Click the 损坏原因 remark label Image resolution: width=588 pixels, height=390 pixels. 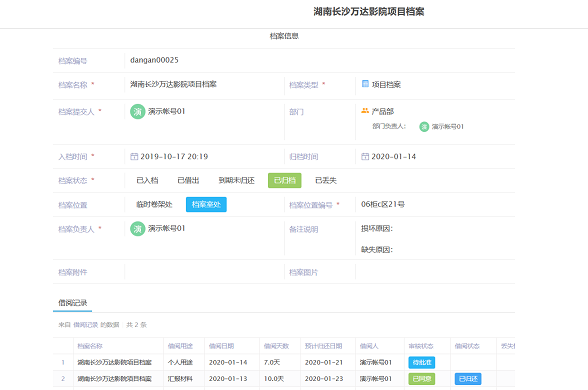pyautogui.click(x=377, y=228)
